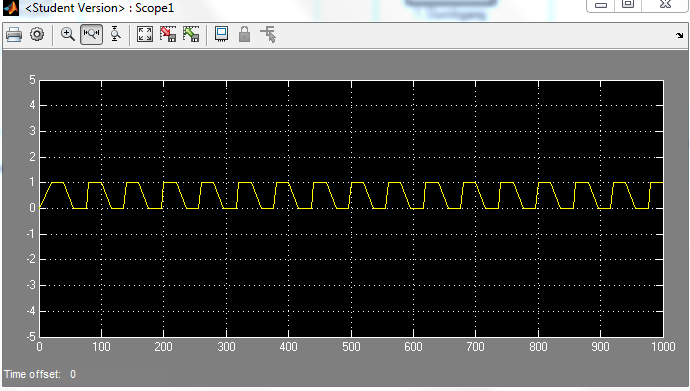Maximize the Scope1 window
The height and width of the screenshot is (391, 690).
click(628, 5)
